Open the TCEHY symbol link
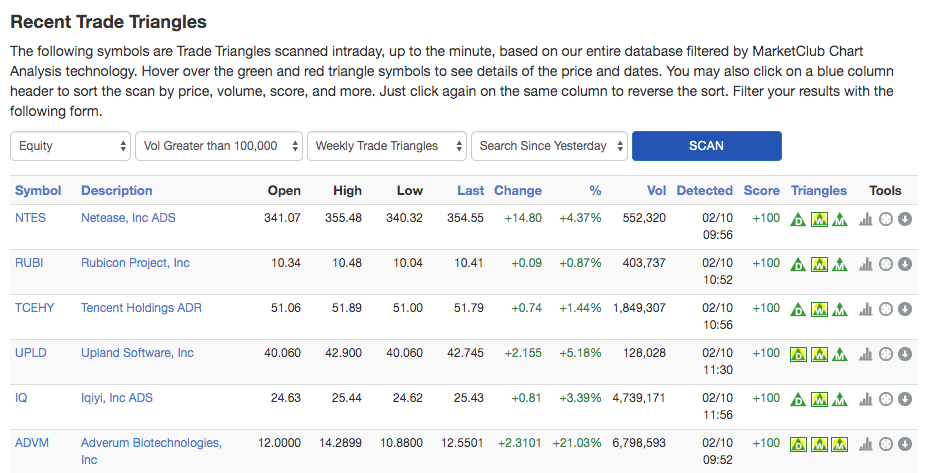Viewport: 925px width, 473px height. (x=34, y=308)
